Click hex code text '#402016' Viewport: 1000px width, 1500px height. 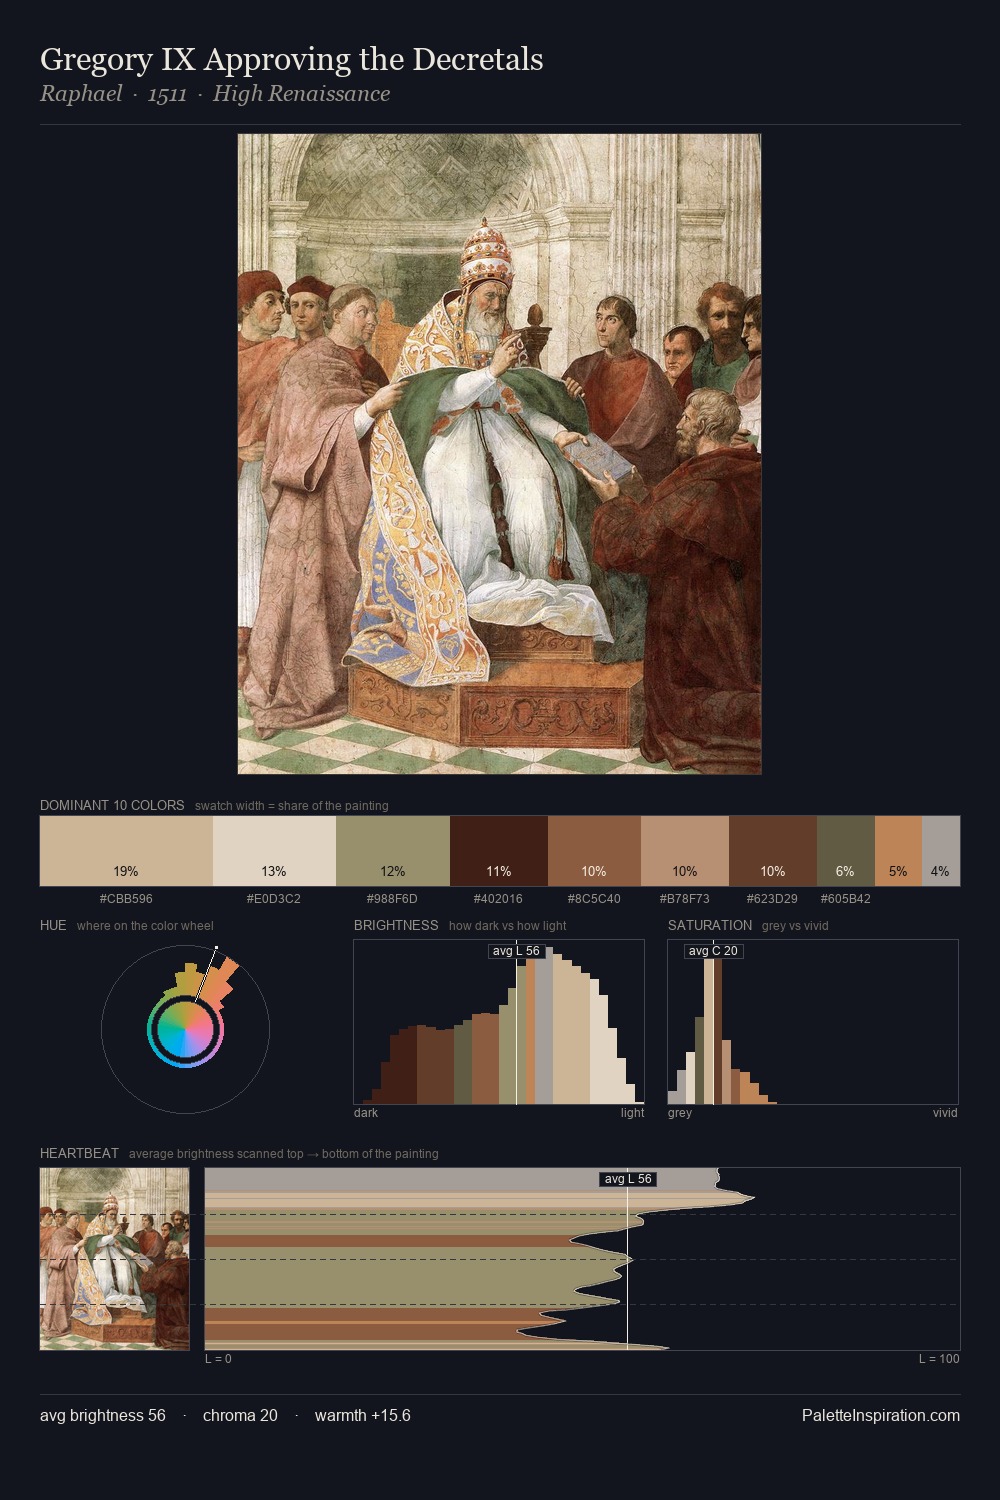pyautogui.click(x=498, y=898)
